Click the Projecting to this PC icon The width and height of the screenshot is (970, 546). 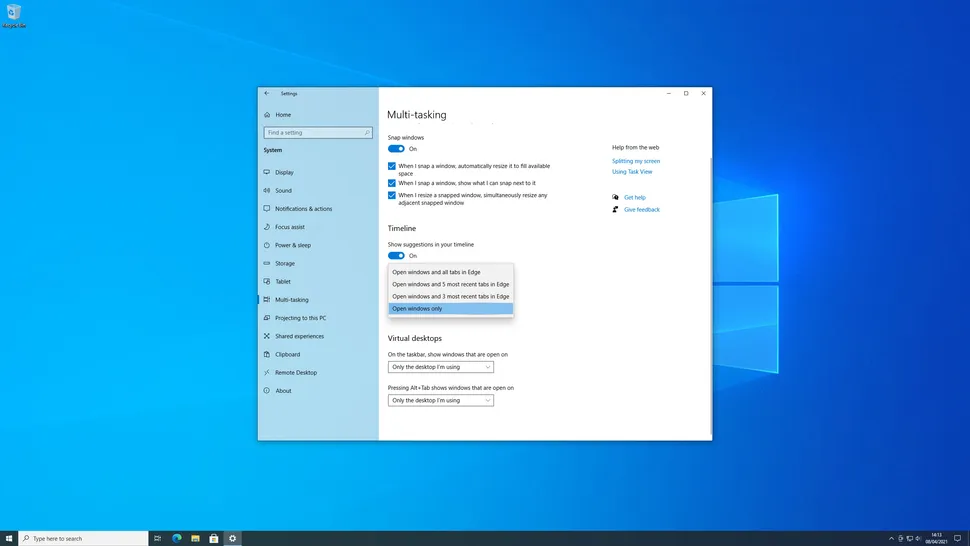click(267, 318)
